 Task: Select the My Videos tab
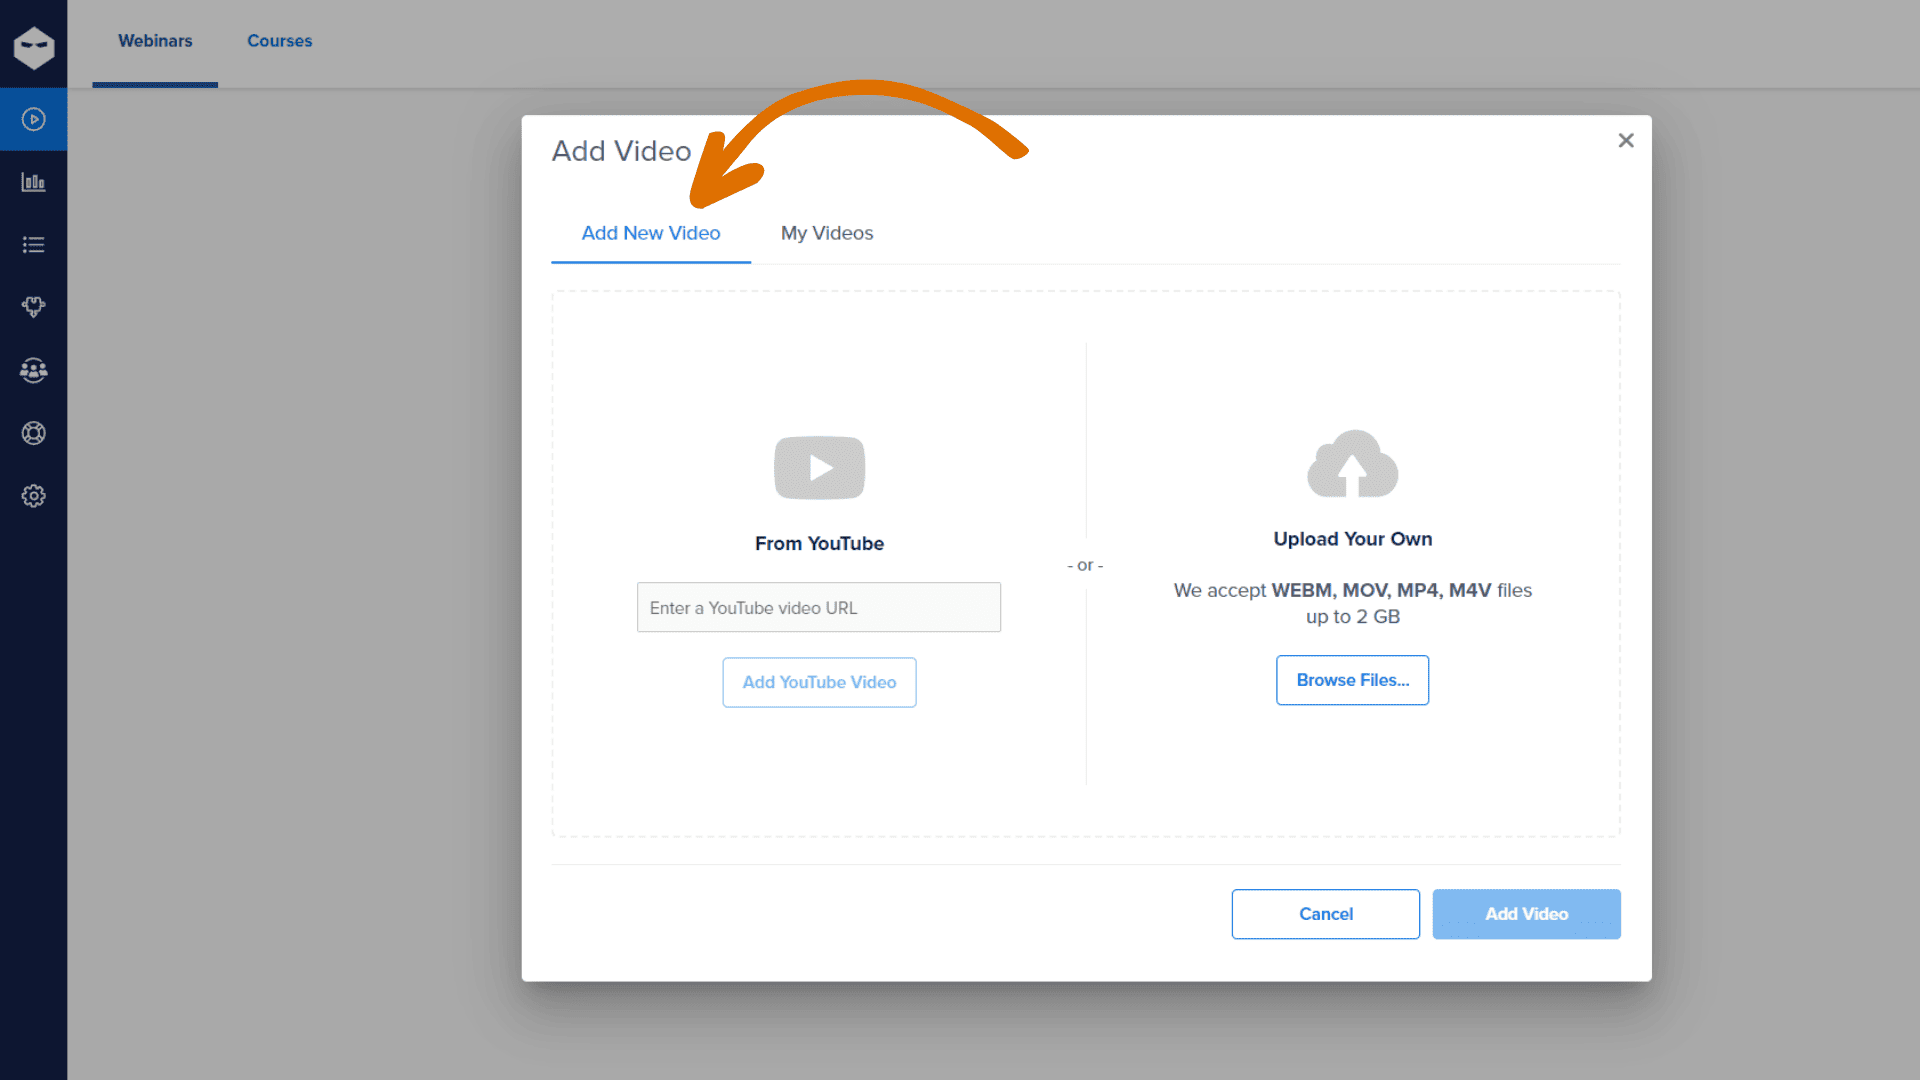pos(827,233)
